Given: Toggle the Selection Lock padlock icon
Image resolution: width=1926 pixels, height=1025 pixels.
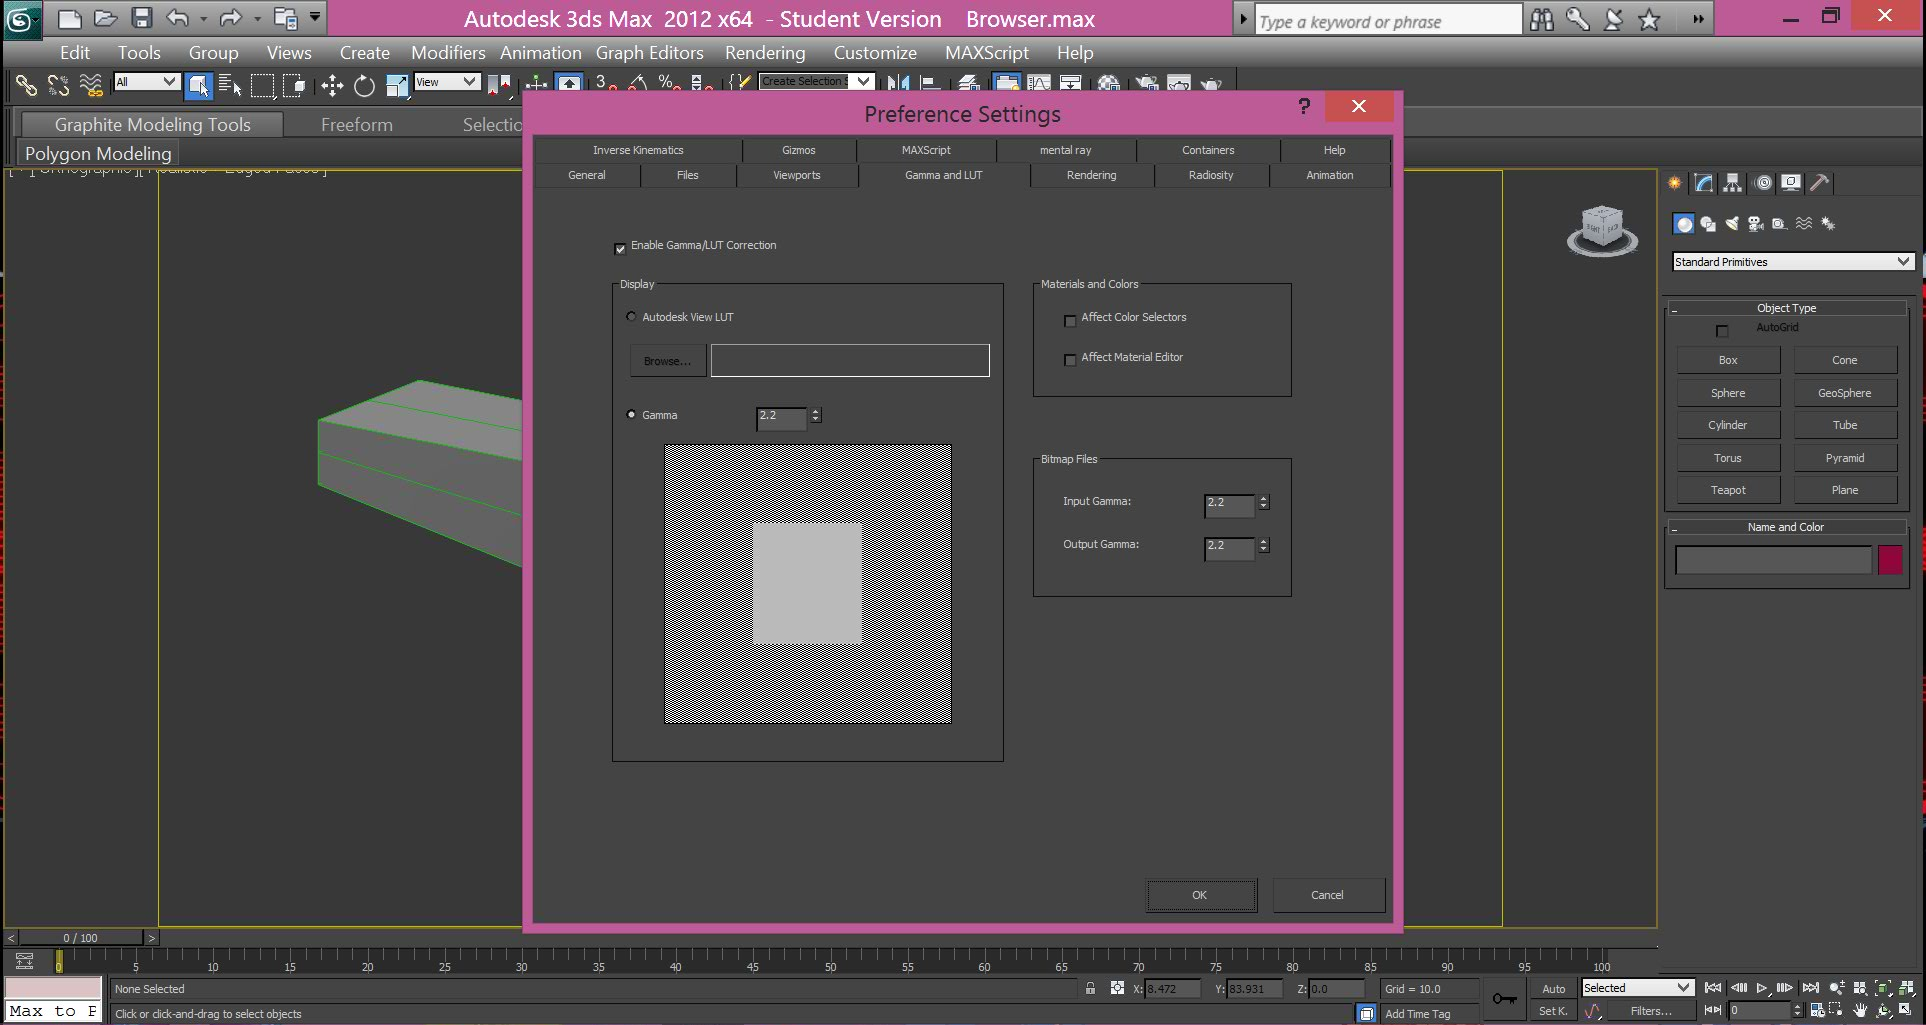Looking at the screenshot, I should click(1090, 989).
